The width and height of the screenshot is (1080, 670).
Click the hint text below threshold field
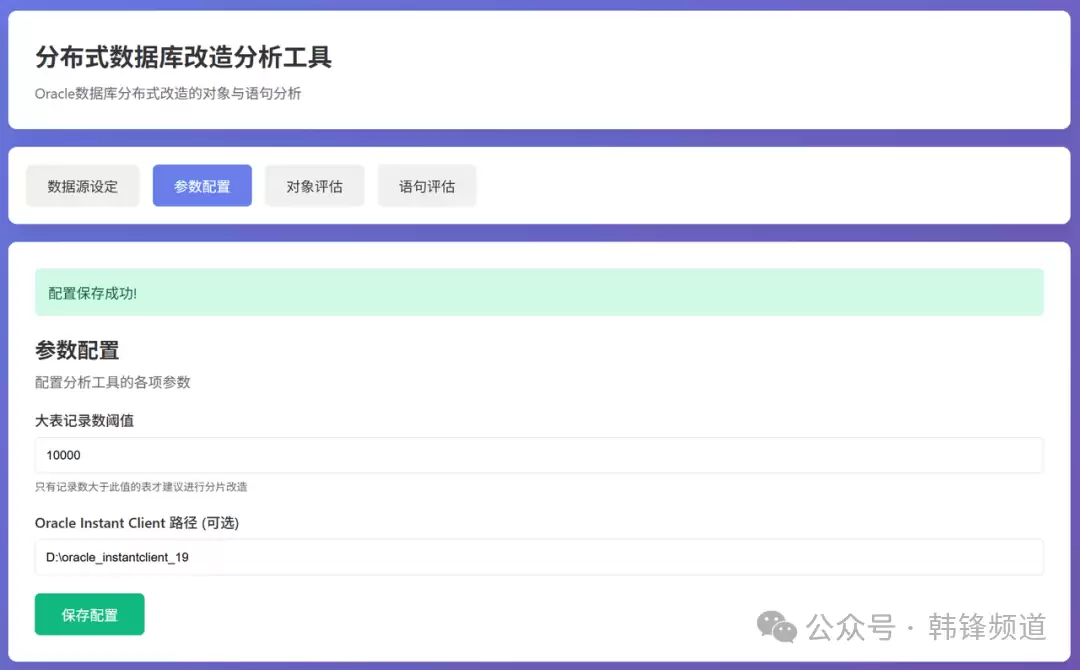(141, 487)
